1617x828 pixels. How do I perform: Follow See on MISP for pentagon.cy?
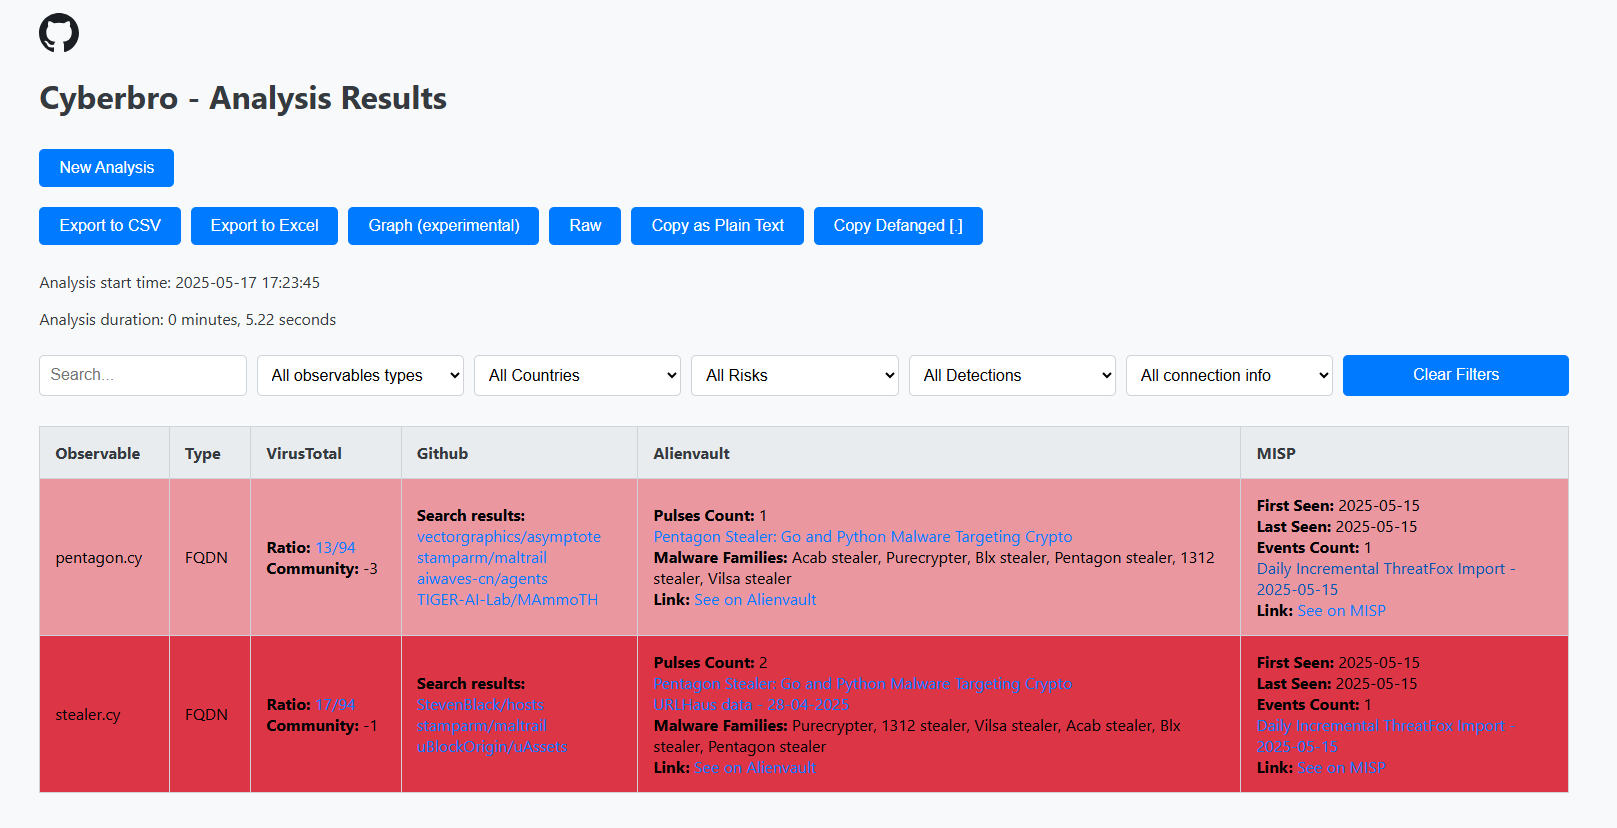point(1341,611)
